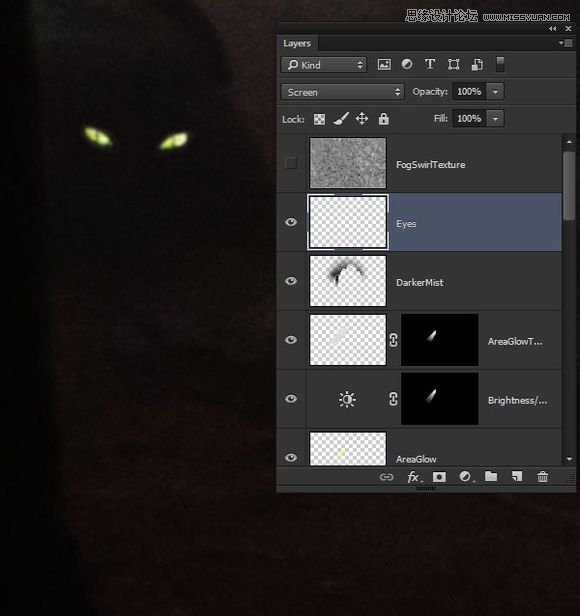Hide the DarkerMist layer
580x616 pixels.
(x=291, y=281)
